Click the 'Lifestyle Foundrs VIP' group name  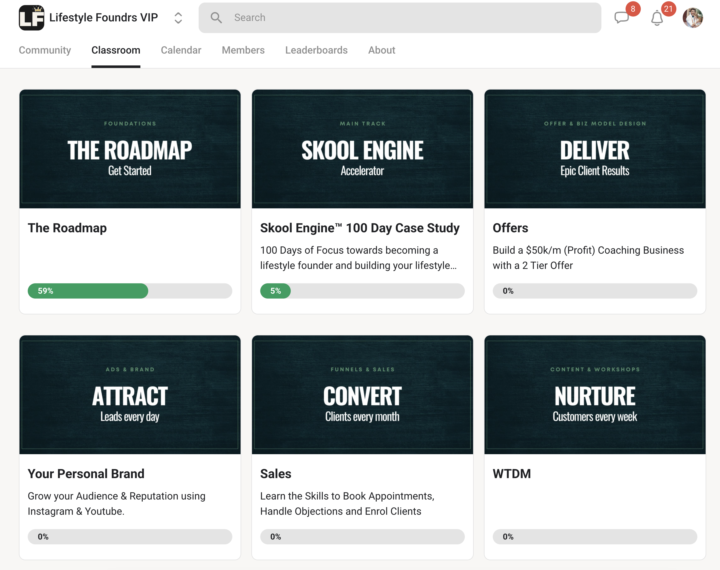[x=103, y=17]
